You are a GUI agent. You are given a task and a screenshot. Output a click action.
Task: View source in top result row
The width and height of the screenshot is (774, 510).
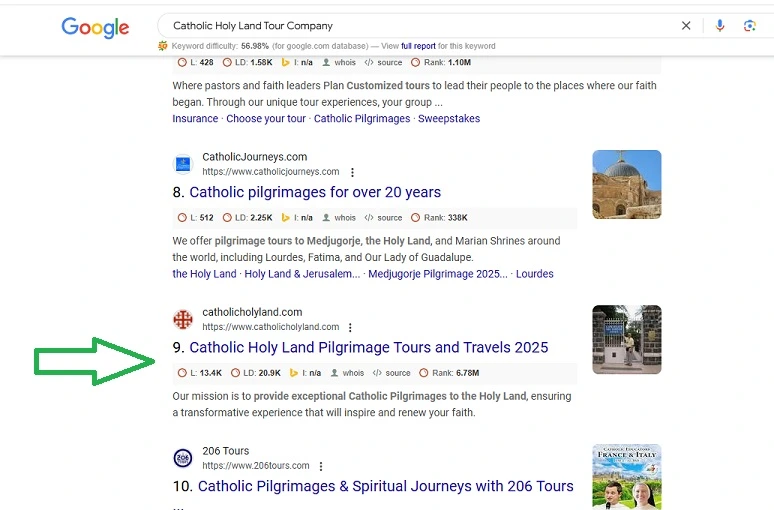point(383,63)
